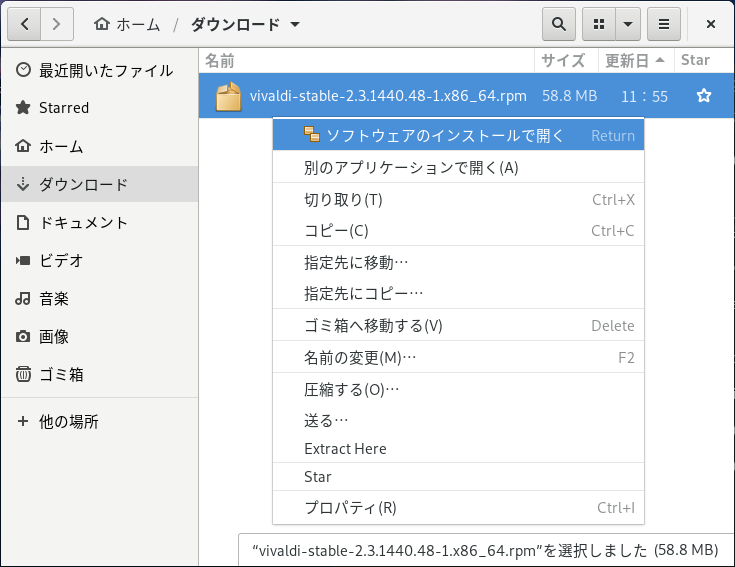Choose 名前の変更(M)… menu entry
The width and height of the screenshot is (735, 567).
click(458, 358)
